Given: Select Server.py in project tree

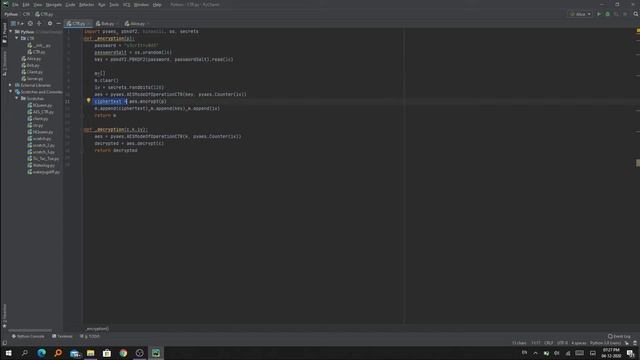Looking at the screenshot, I should 32,78.
